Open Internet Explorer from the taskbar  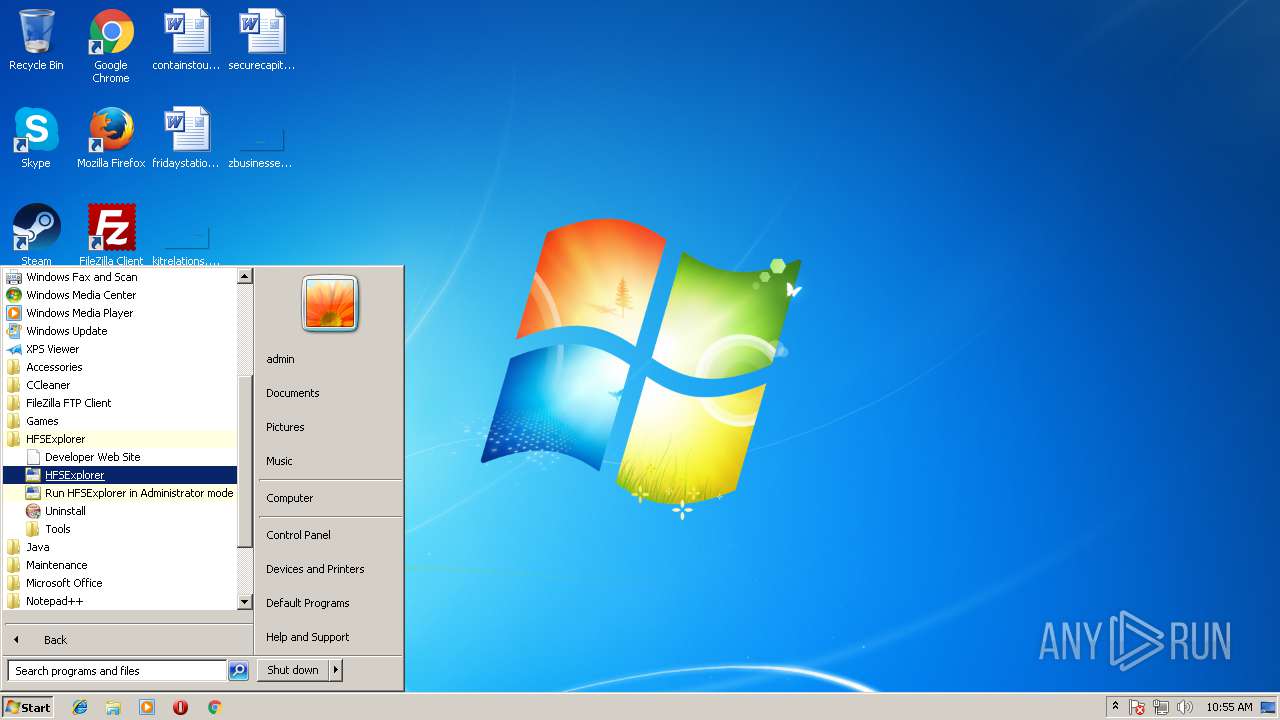tap(80, 707)
